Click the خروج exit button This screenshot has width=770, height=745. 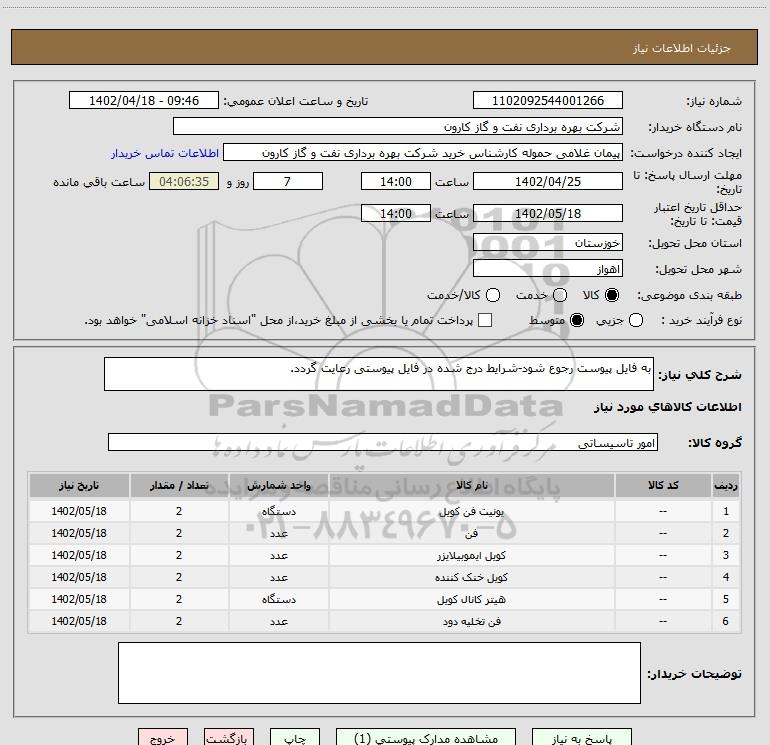point(163,738)
